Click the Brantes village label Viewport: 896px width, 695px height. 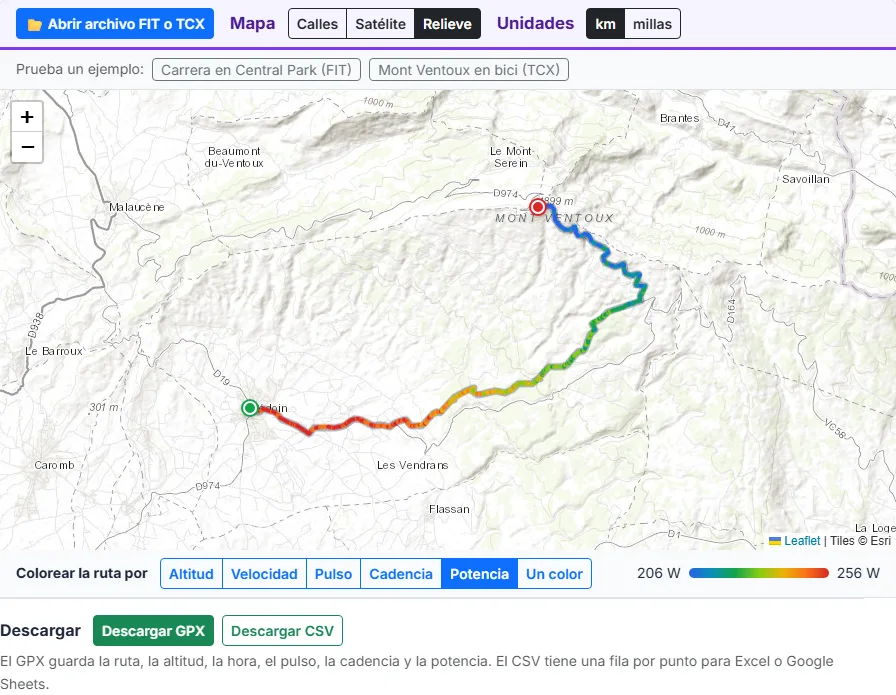point(679,118)
